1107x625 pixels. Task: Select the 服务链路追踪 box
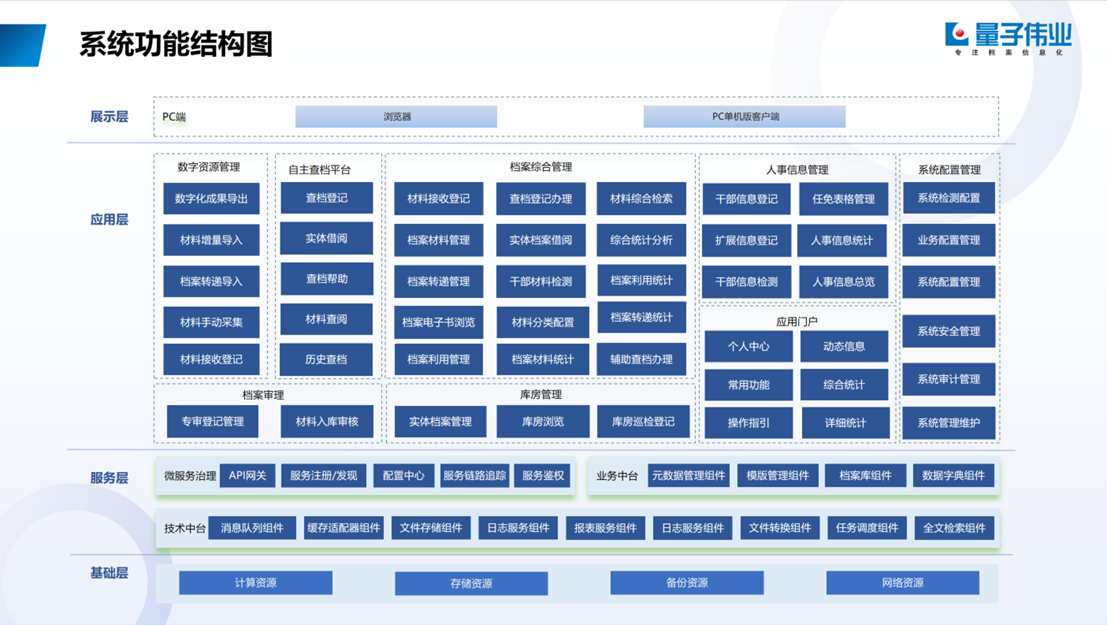coord(474,475)
